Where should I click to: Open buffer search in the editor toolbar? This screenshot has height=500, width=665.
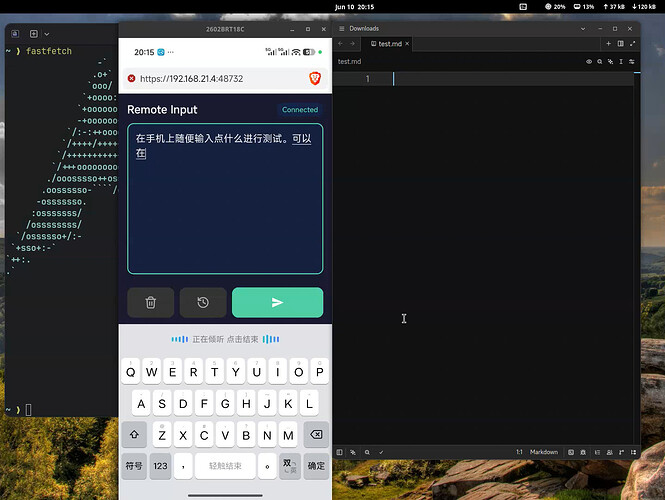[x=600, y=61]
